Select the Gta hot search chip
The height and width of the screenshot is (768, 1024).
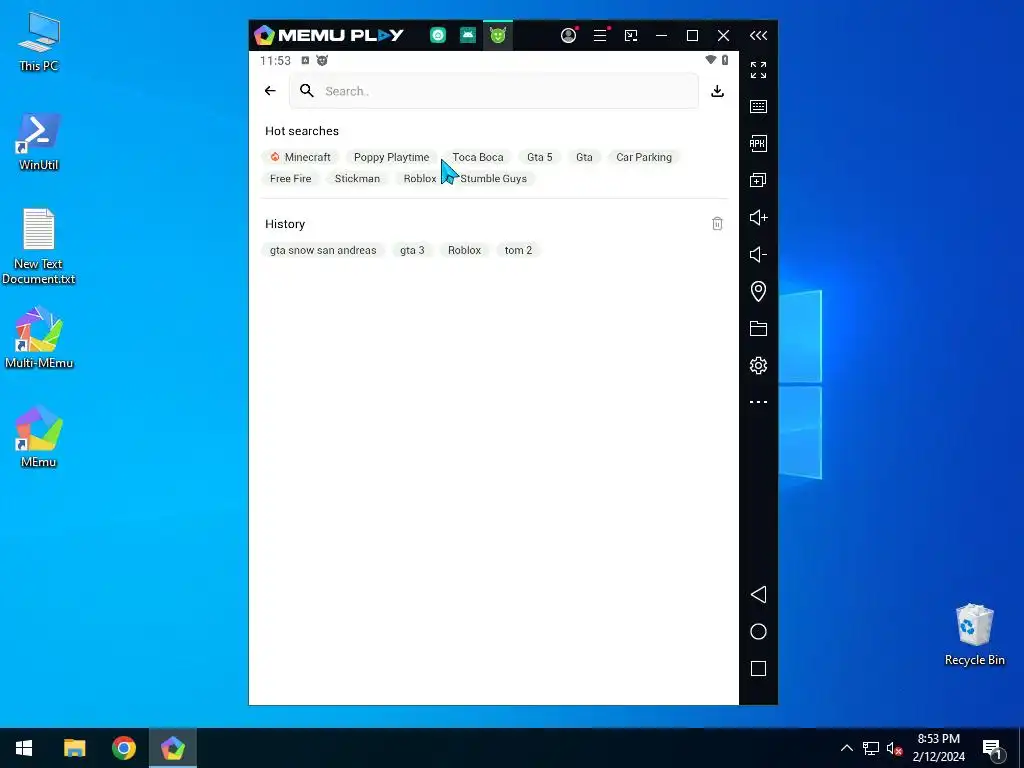[x=584, y=157]
